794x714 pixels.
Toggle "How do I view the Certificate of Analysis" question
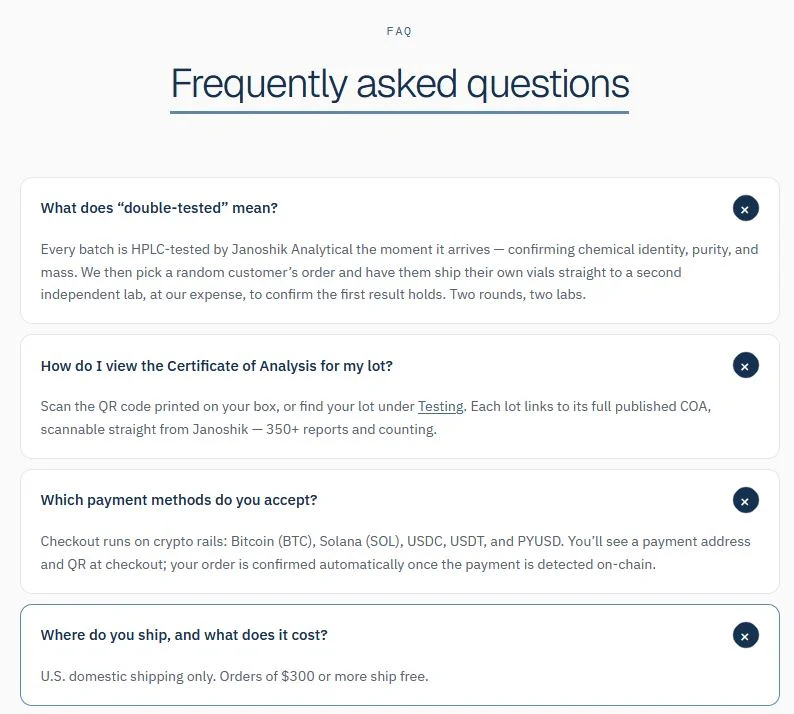[x=217, y=366]
